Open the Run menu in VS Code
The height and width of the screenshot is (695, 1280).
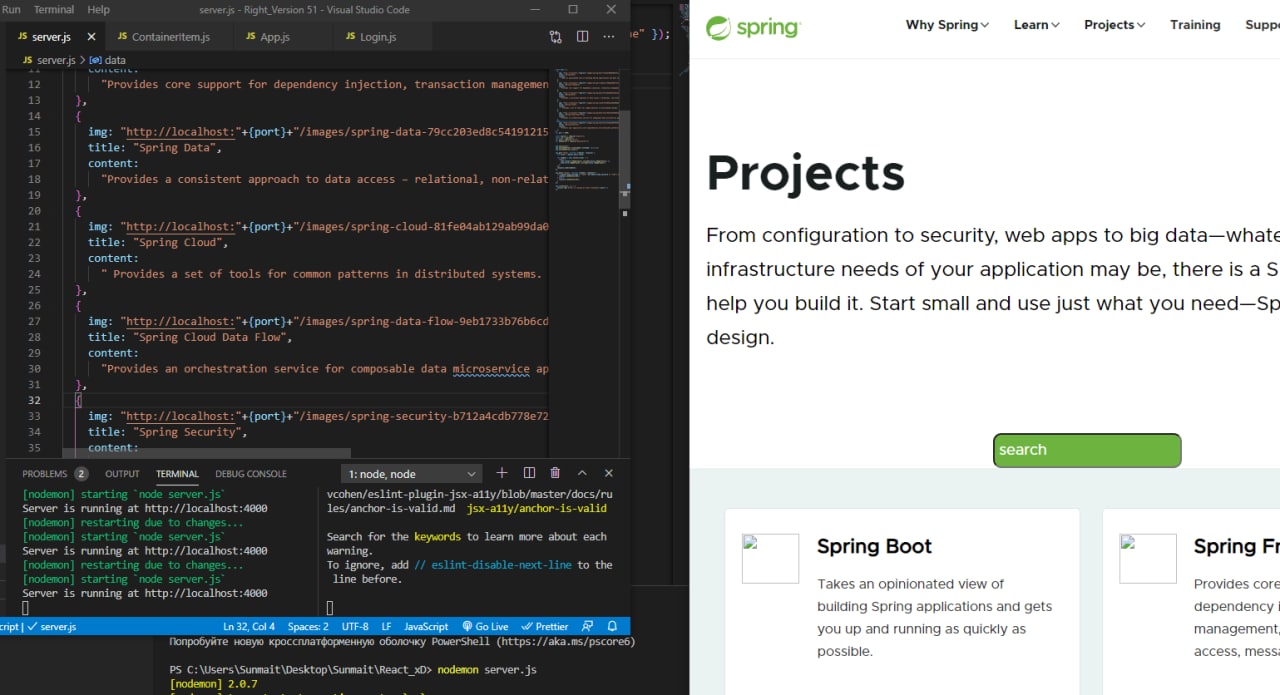[x=12, y=9]
